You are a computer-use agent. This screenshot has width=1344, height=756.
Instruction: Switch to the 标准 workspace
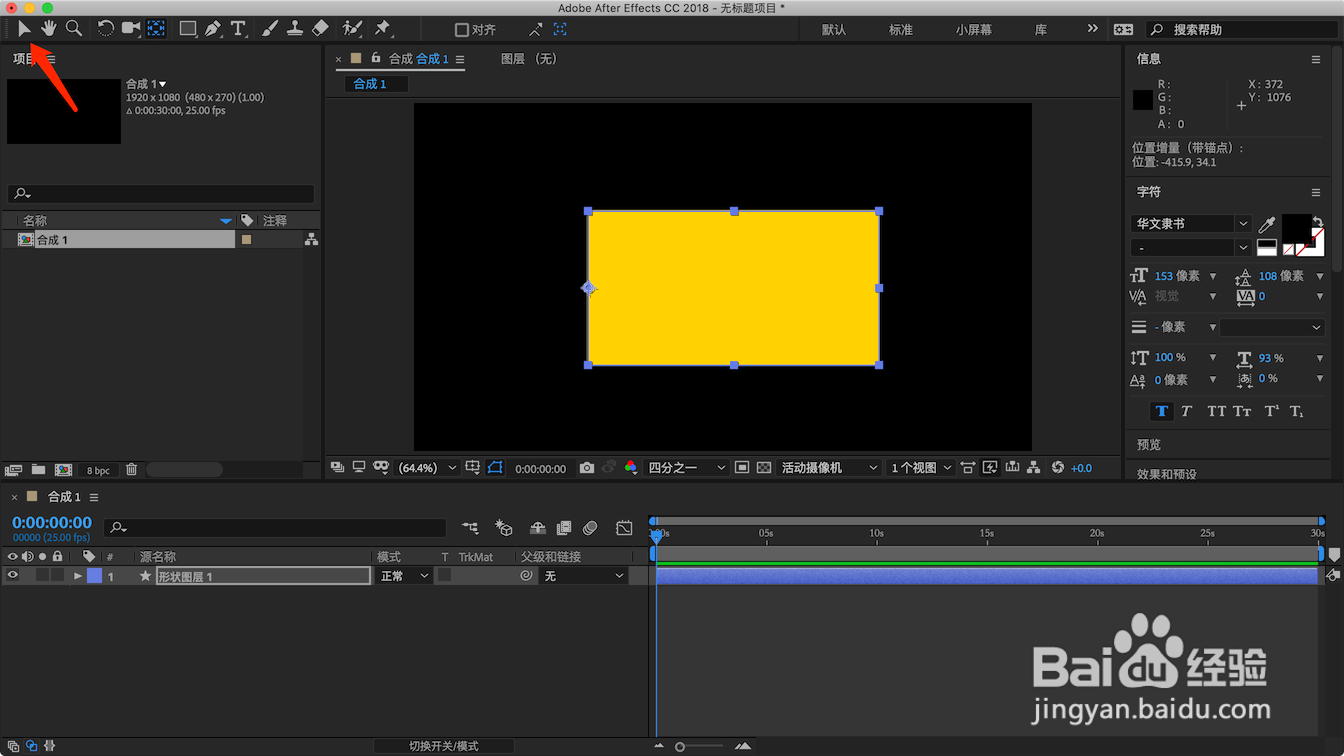point(901,30)
